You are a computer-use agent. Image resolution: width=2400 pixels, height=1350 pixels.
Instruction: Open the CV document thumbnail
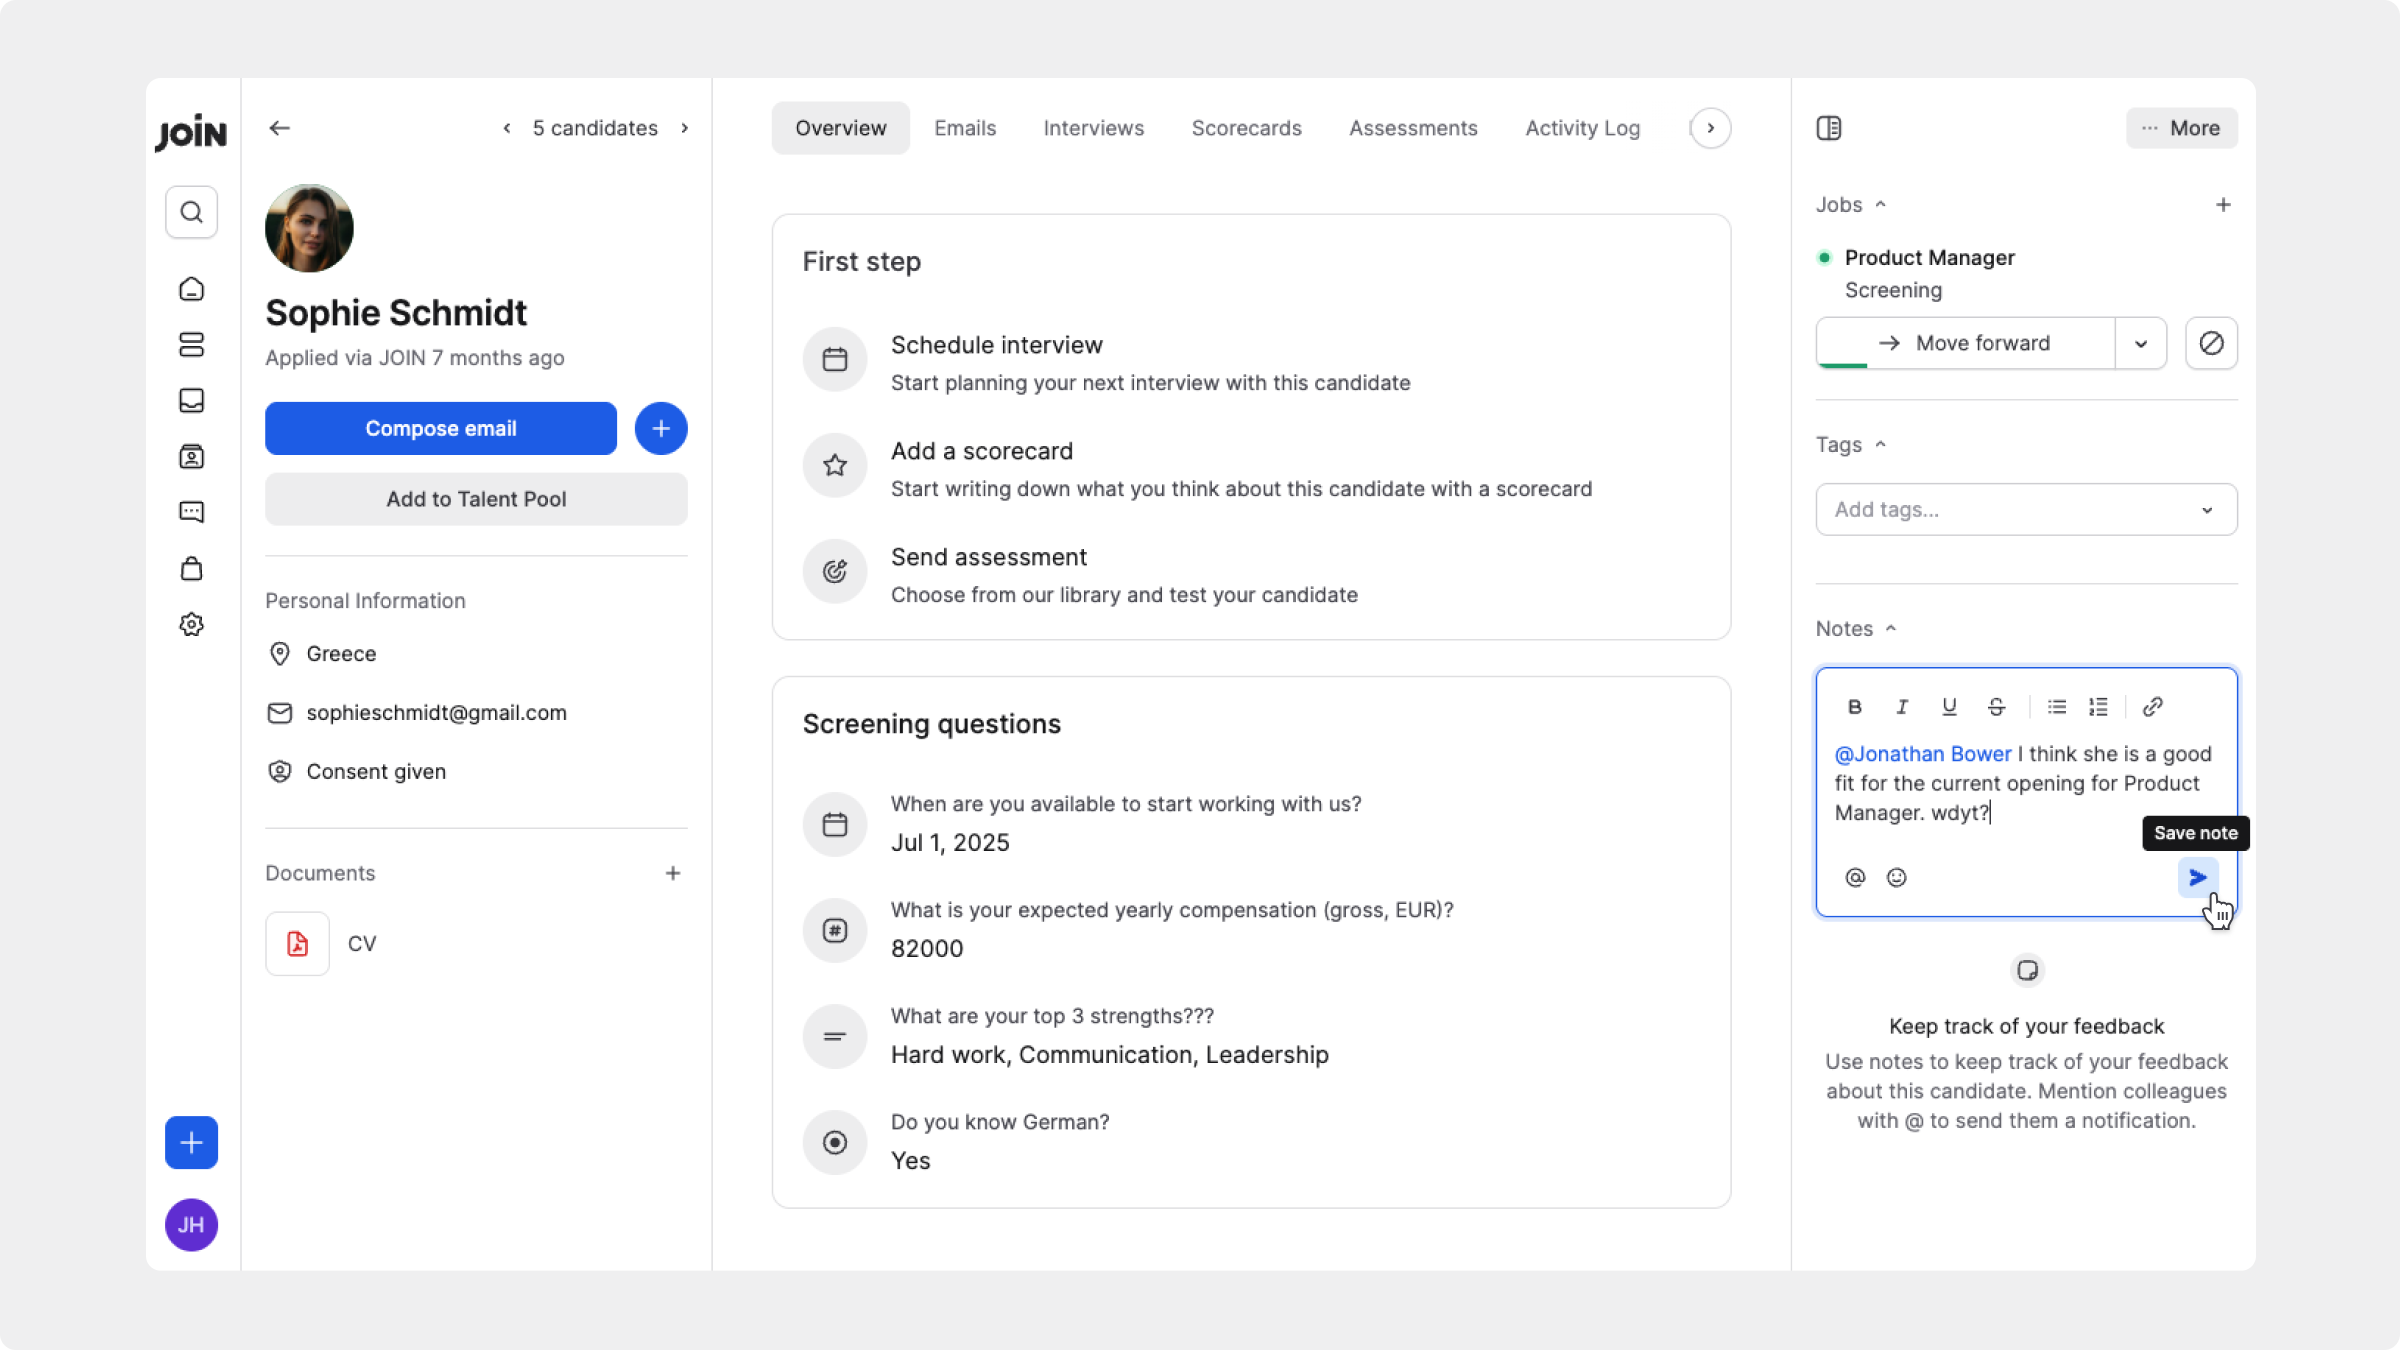[297, 943]
